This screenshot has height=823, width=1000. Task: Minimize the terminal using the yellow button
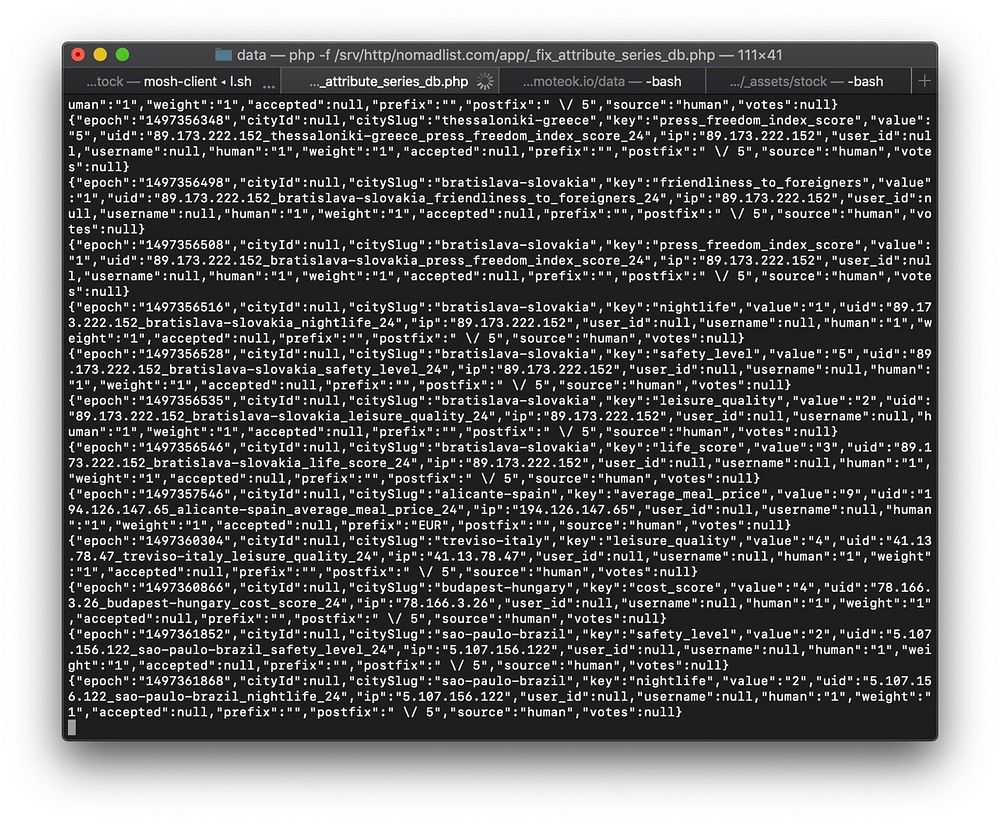pos(100,55)
